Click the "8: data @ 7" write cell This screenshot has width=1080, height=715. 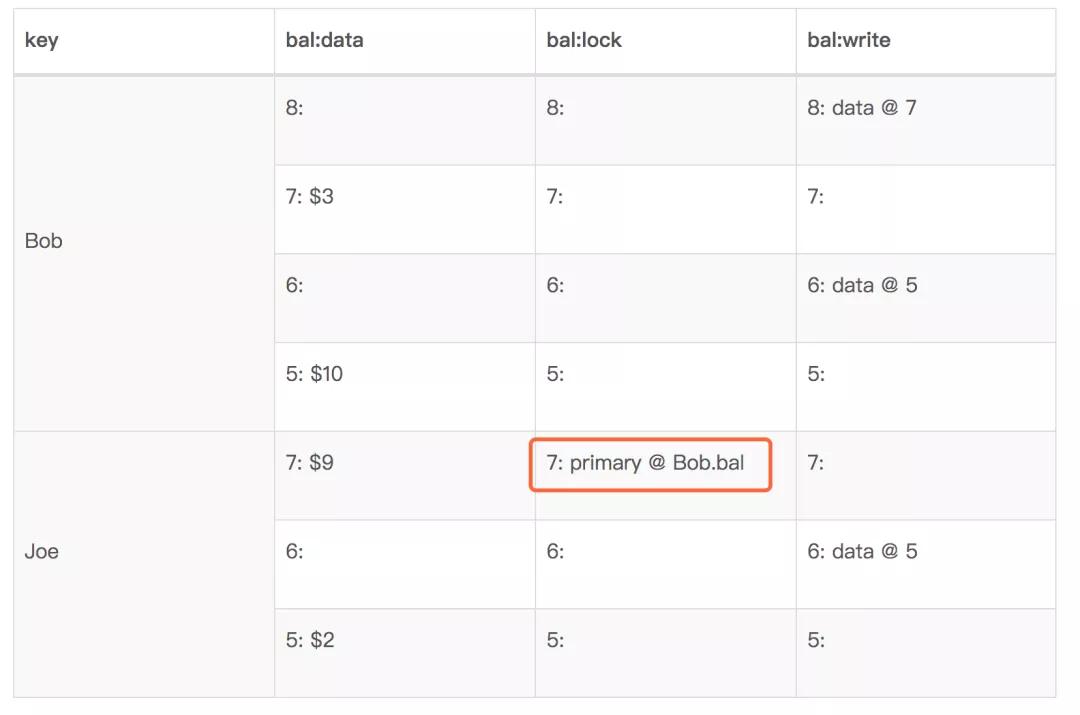click(862, 108)
